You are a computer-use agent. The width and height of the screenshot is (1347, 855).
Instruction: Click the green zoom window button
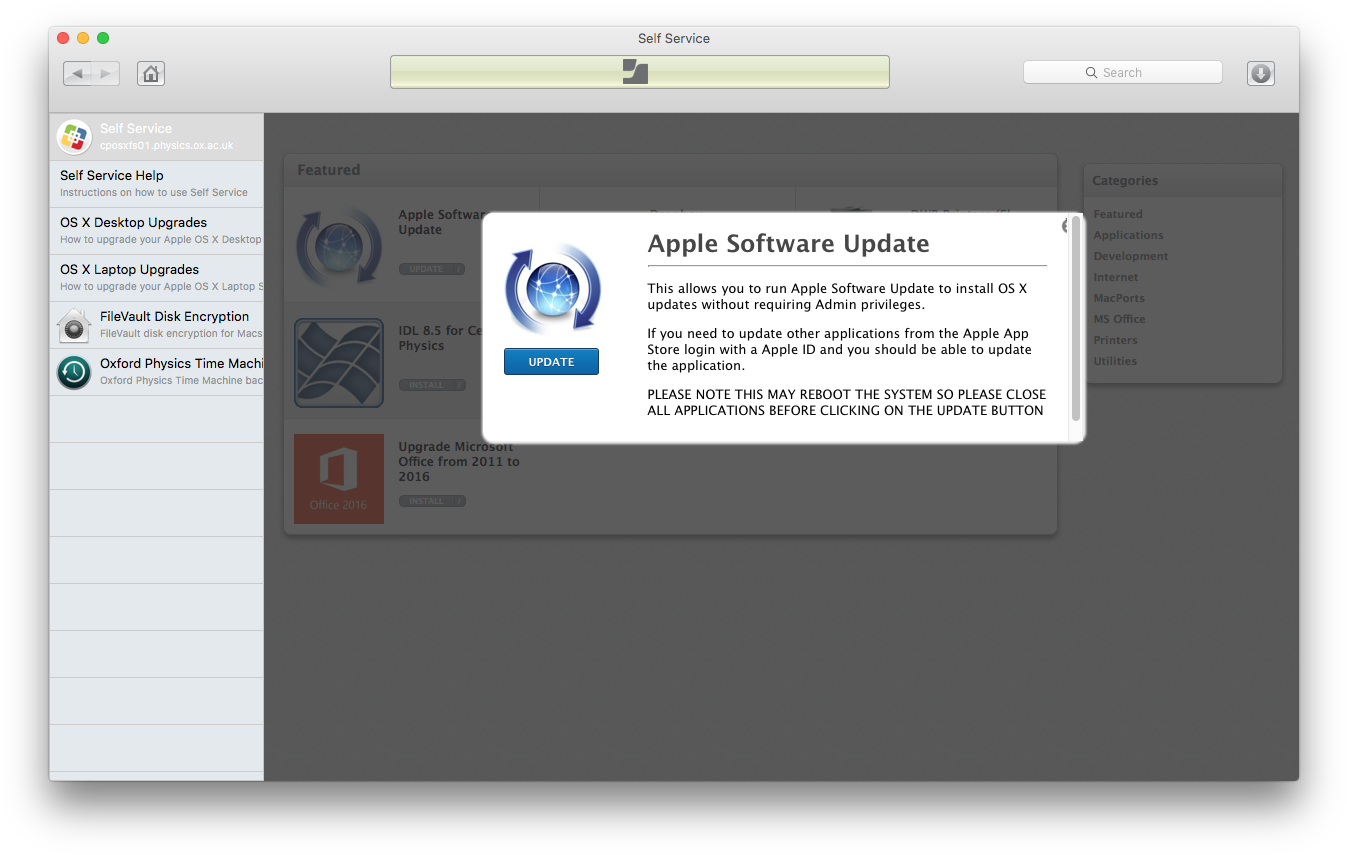click(x=103, y=38)
